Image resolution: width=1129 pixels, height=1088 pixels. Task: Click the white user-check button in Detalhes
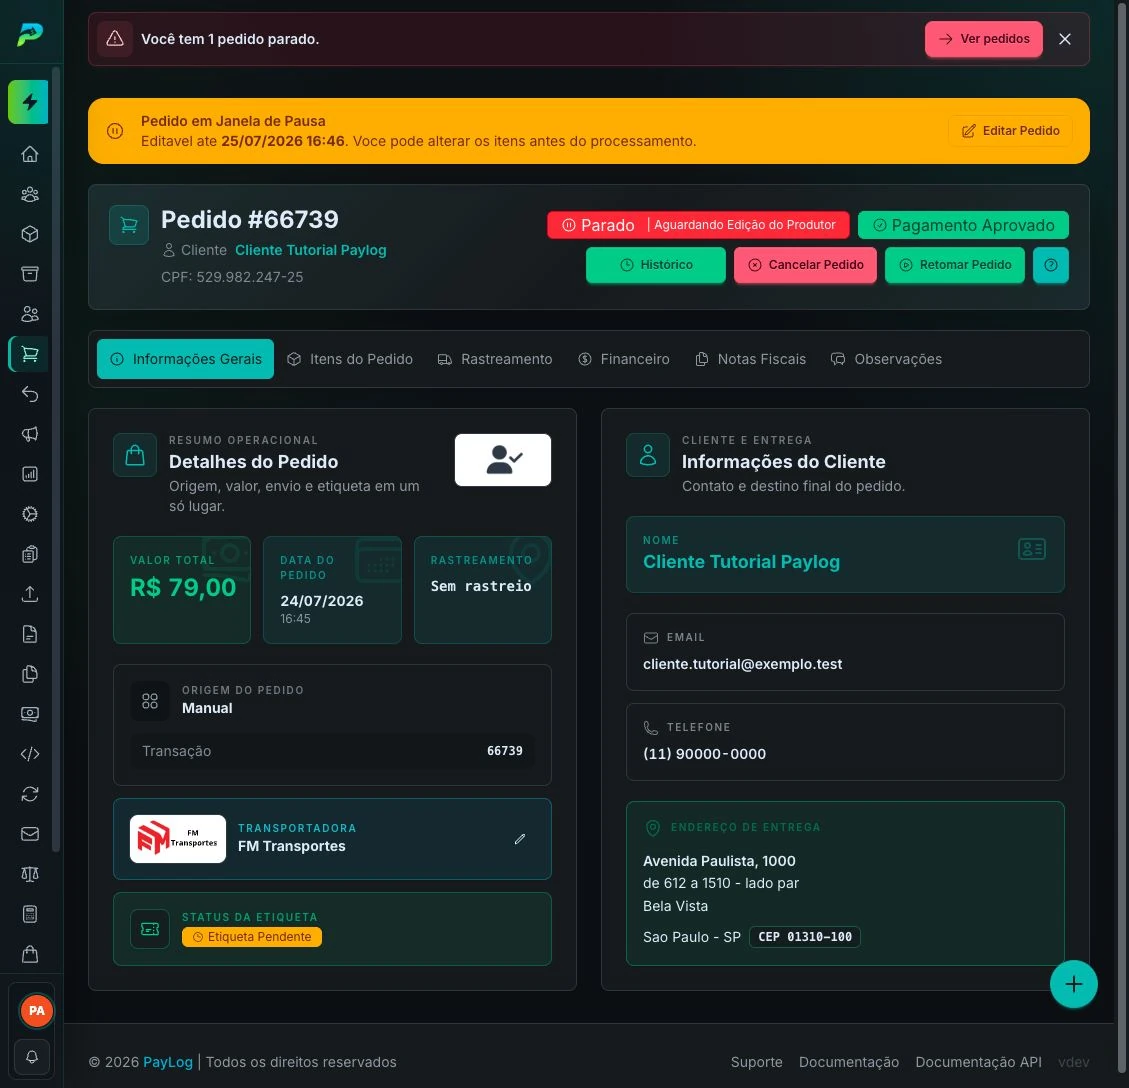503,460
